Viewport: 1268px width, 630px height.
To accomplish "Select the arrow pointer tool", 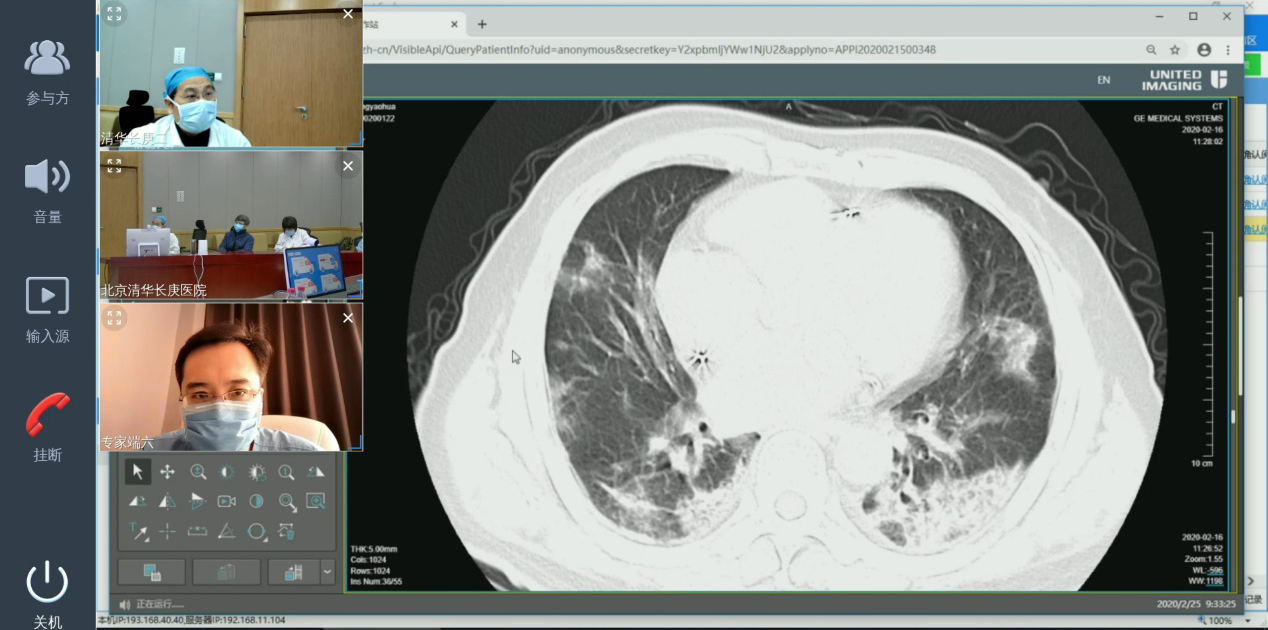I will pyautogui.click(x=138, y=472).
